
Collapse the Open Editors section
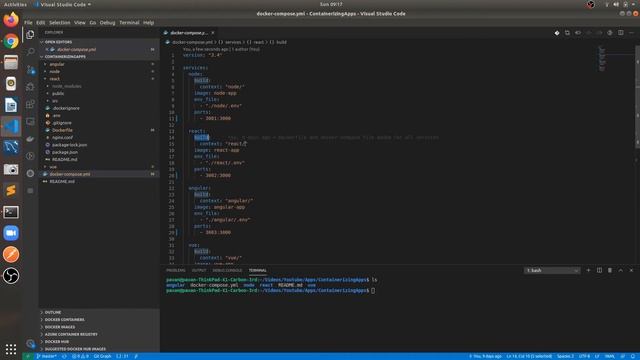point(99,42)
